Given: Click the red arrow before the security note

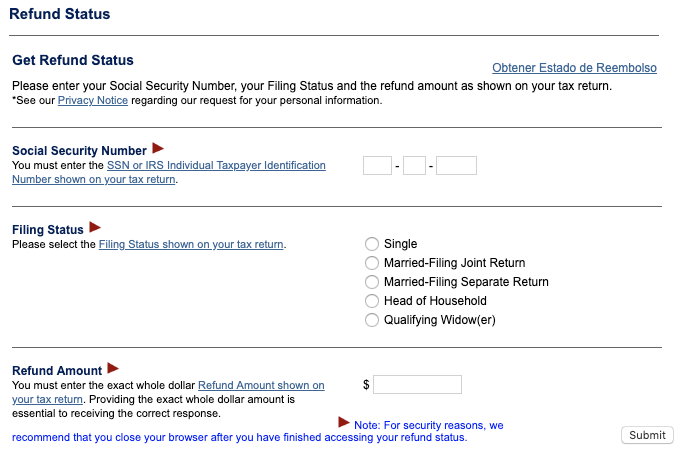Looking at the screenshot, I should pyautogui.click(x=344, y=422).
